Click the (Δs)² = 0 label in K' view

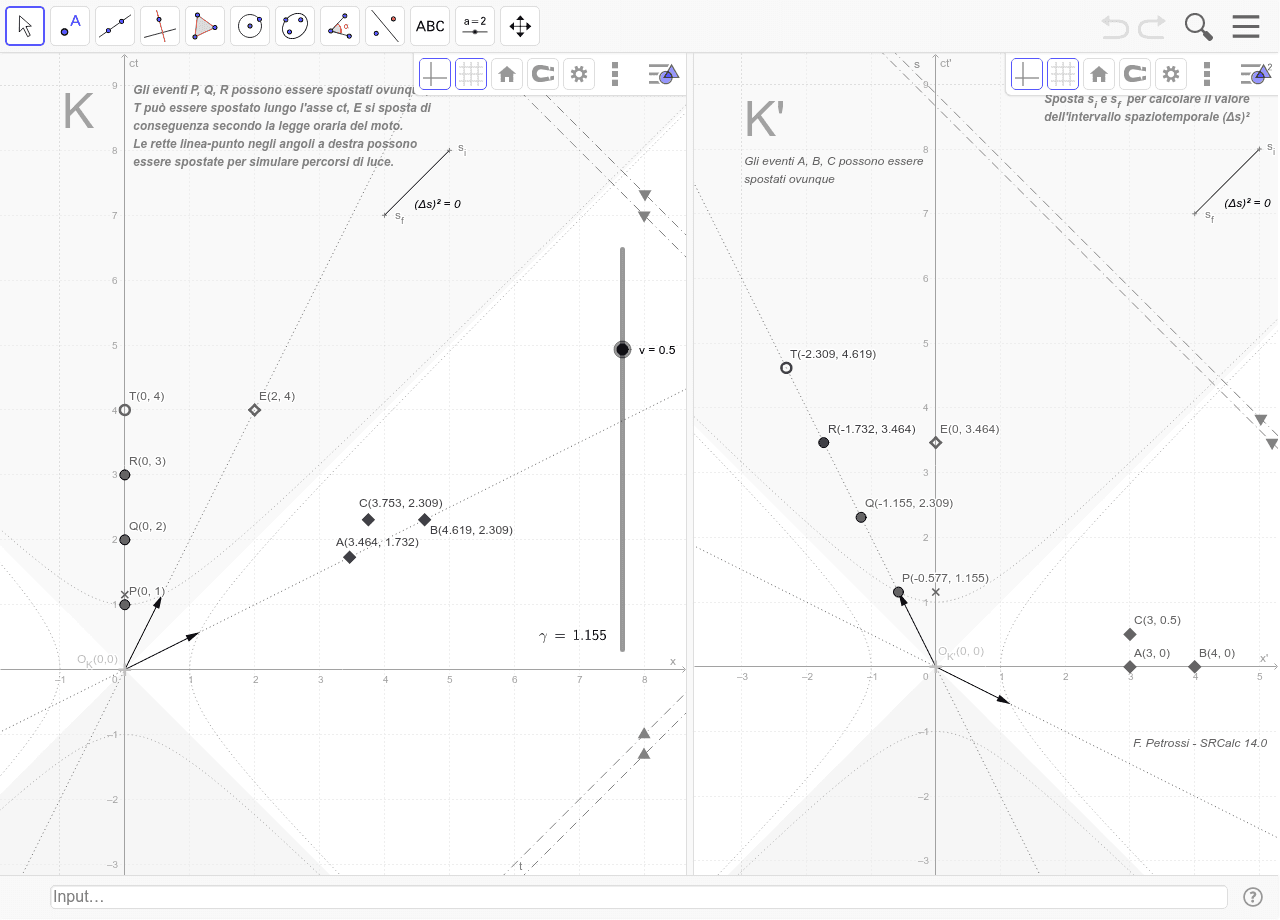[x=1247, y=203]
